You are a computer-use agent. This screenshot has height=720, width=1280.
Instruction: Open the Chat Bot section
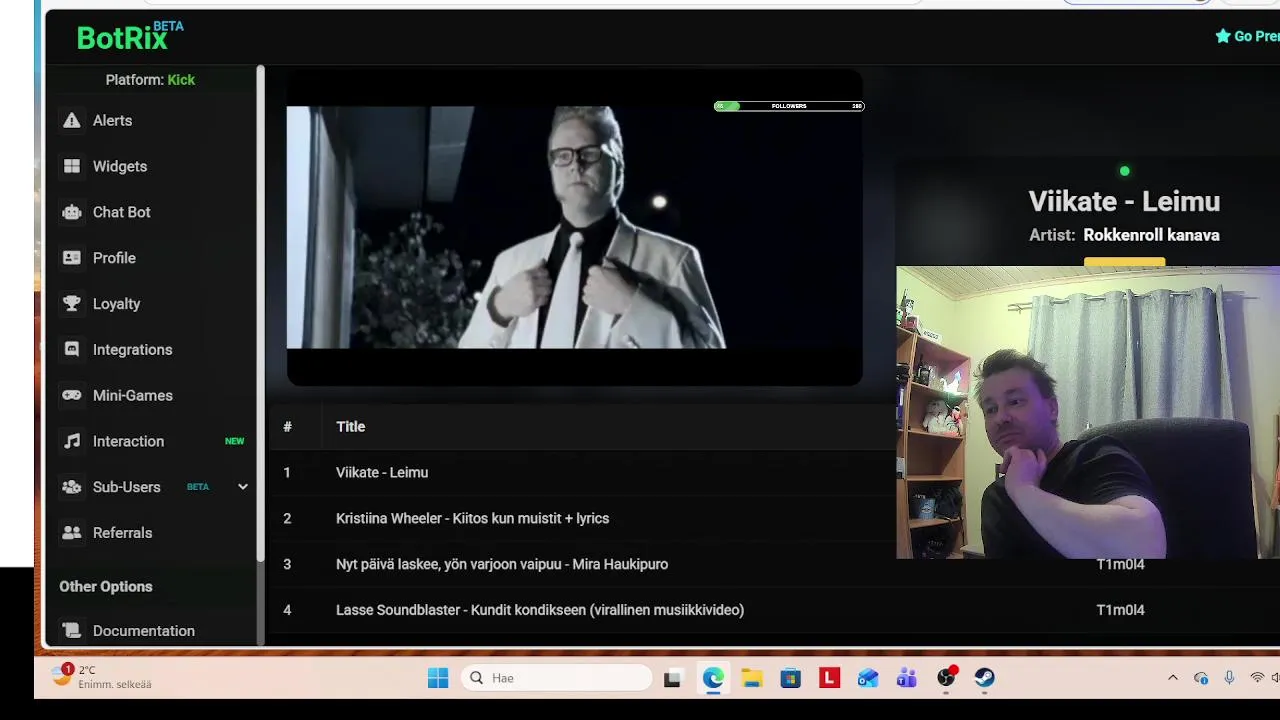coord(122,212)
